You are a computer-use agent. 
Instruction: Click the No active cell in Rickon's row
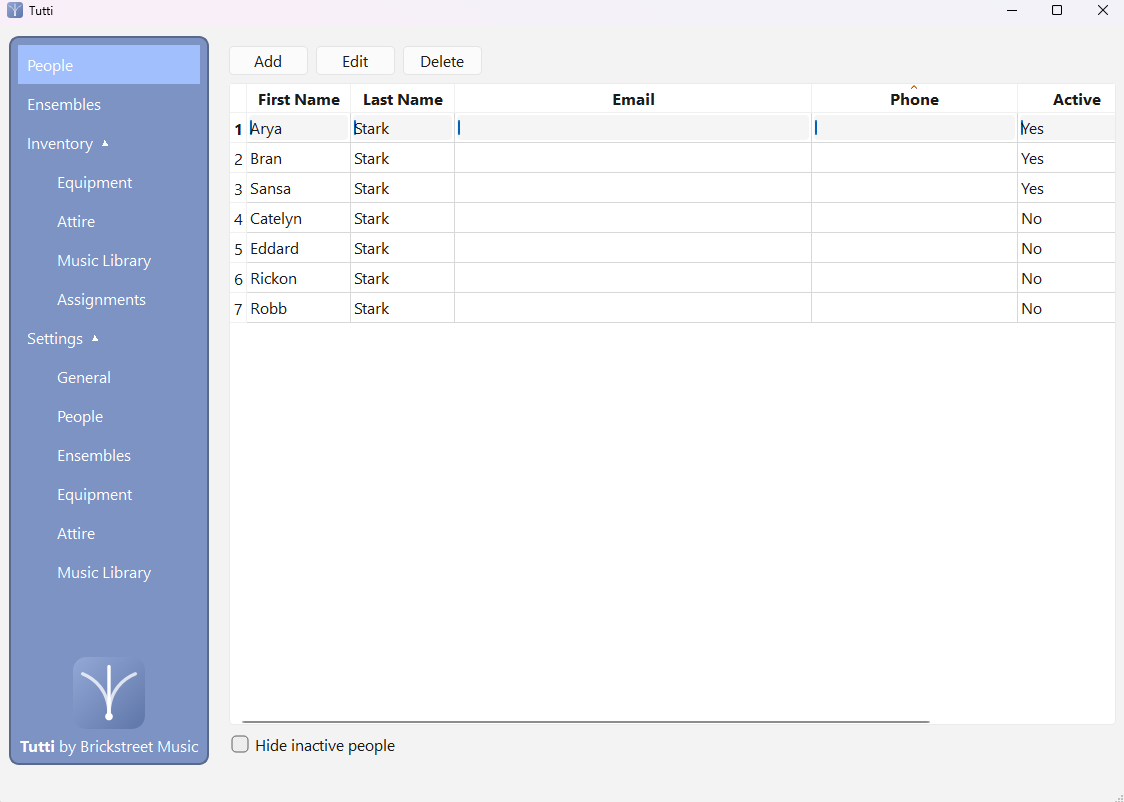pyautogui.click(x=1066, y=278)
